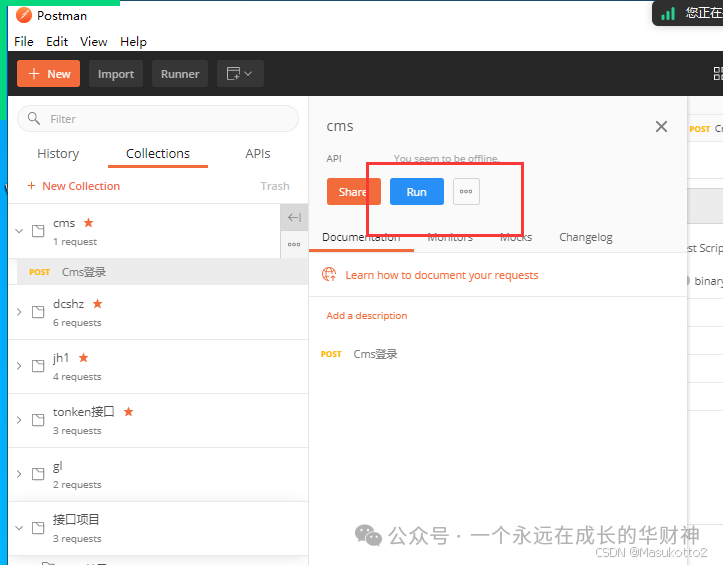Click the 接口项目 collection folder icon
The height and width of the screenshot is (565, 723).
coord(38,528)
